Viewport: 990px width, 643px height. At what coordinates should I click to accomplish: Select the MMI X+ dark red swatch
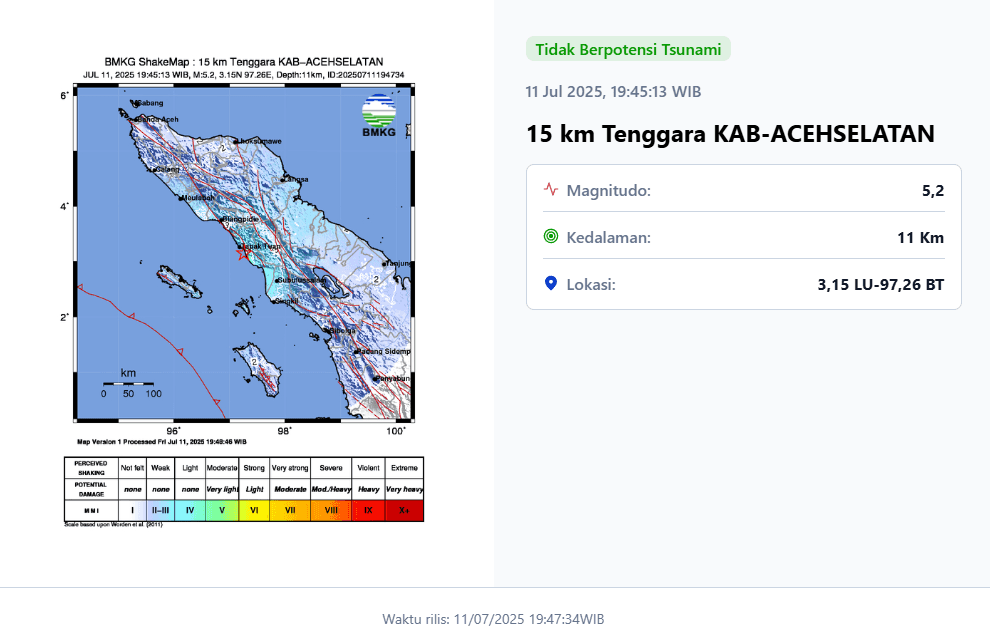[x=404, y=510]
